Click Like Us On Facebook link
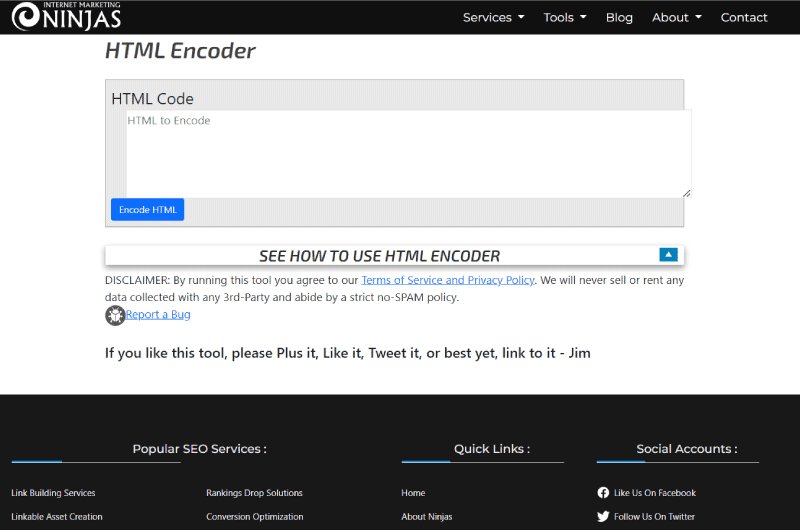 (655, 493)
